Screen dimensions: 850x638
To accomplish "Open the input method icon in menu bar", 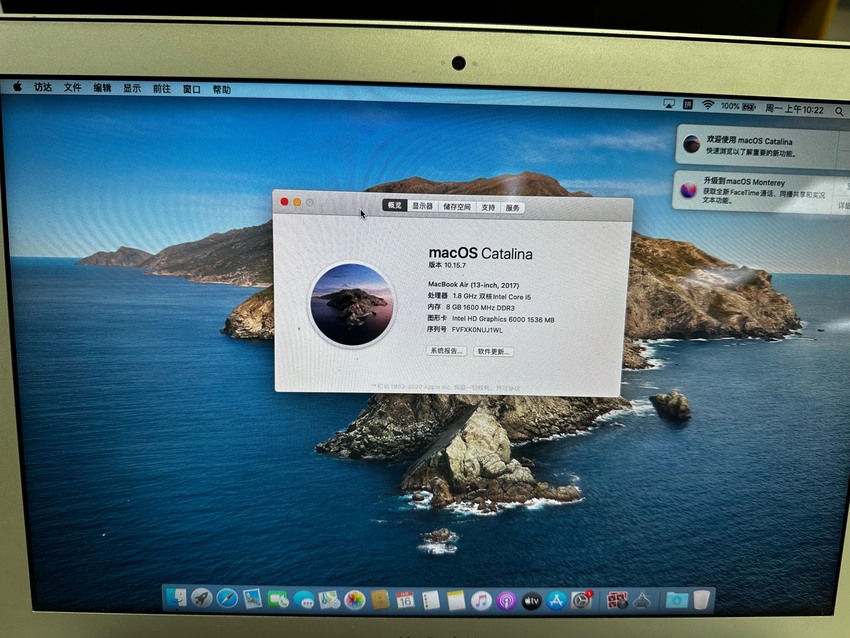I will [x=688, y=104].
